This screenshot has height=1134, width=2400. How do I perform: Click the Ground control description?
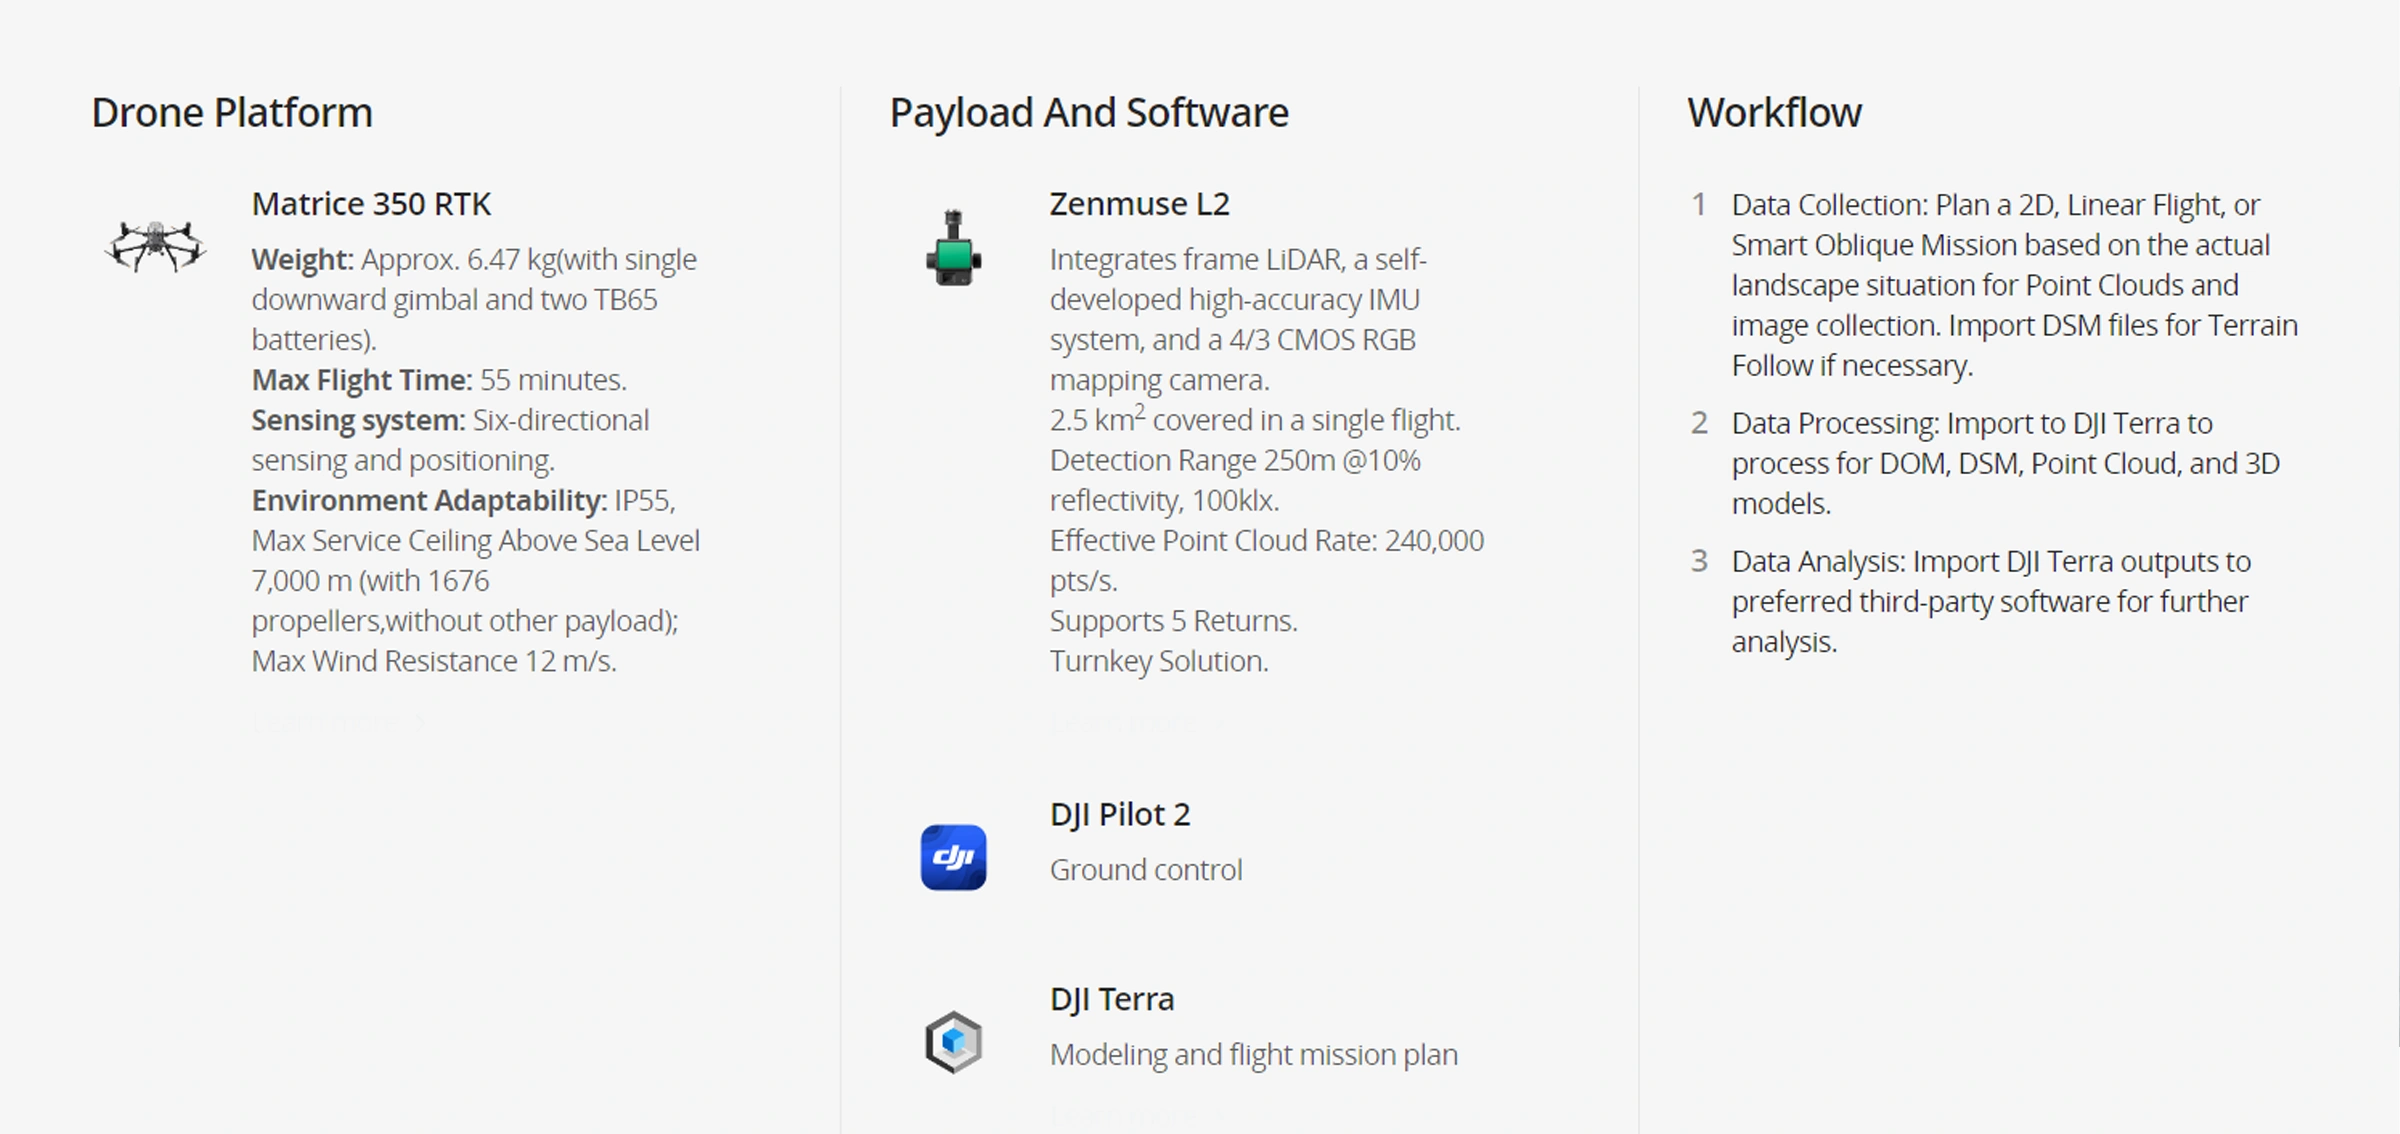pyautogui.click(x=1146, y=870)
